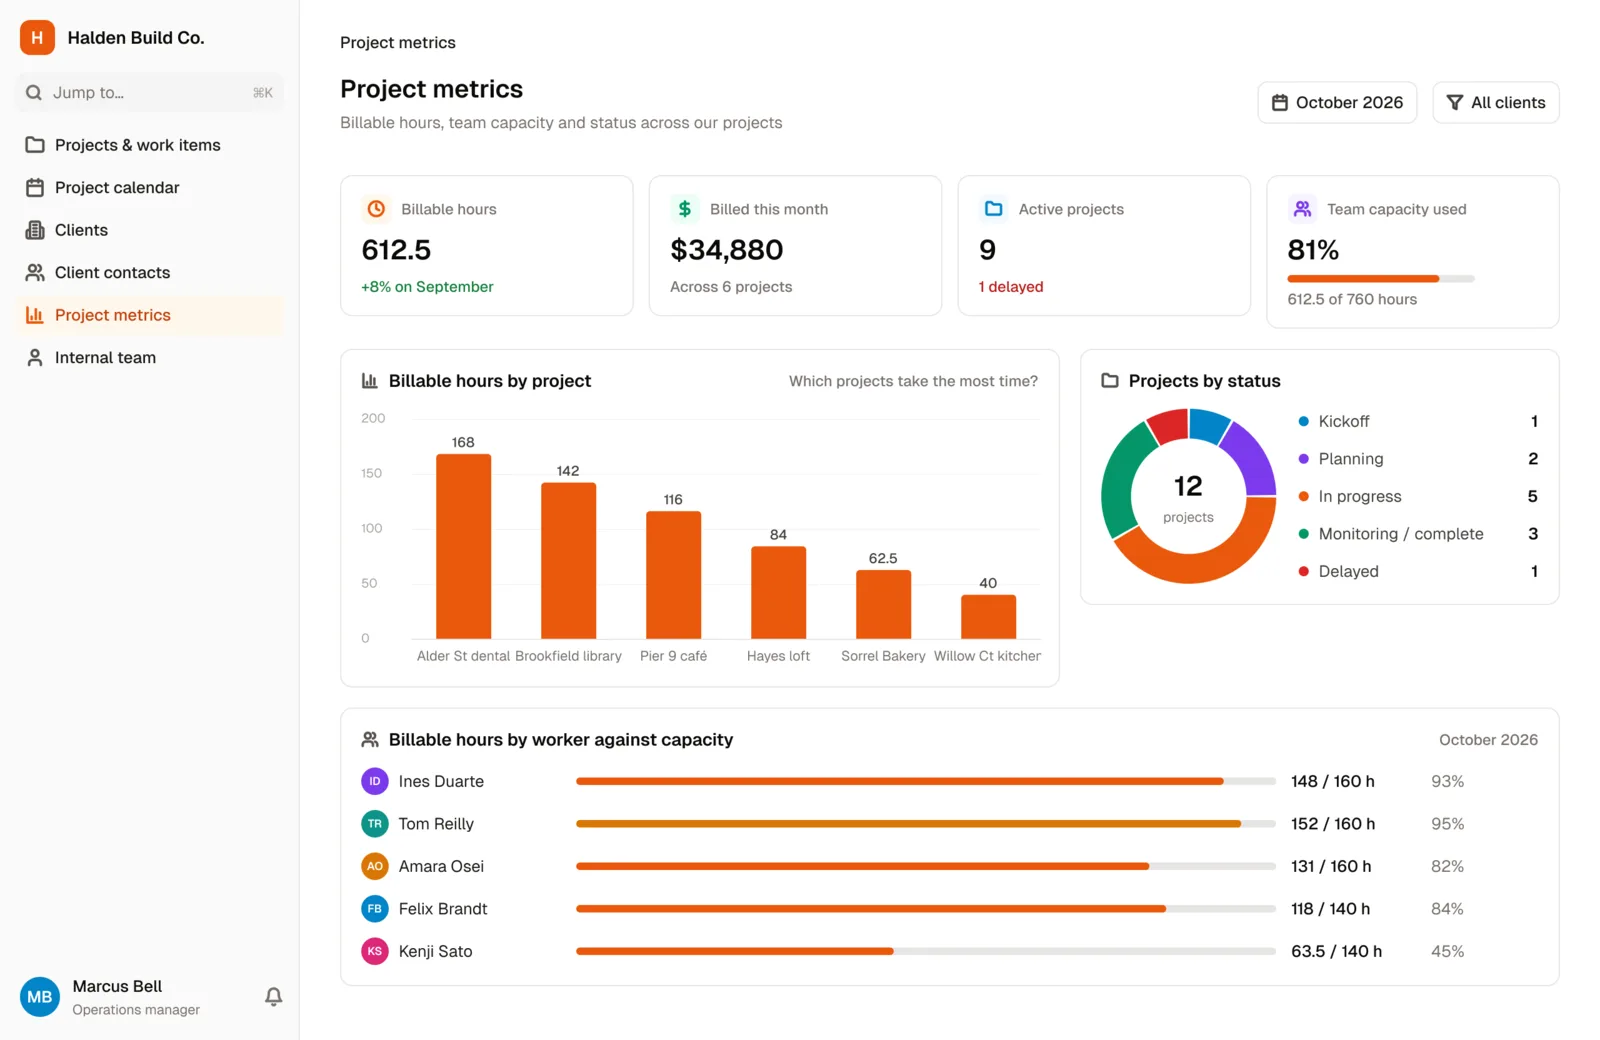
Task: Click the 612.5 of 760 hours text
Action: [1352, 299]
